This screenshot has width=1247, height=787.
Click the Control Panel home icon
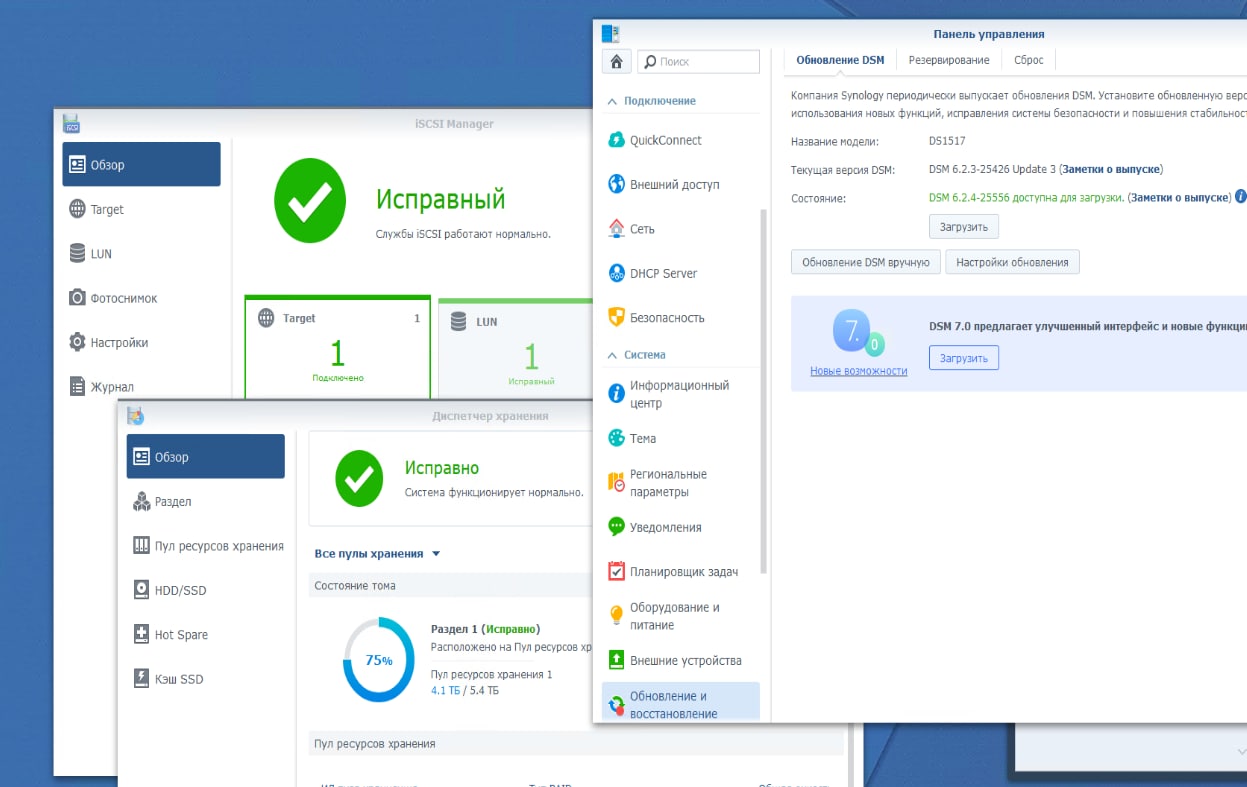[x=616, y=61]
